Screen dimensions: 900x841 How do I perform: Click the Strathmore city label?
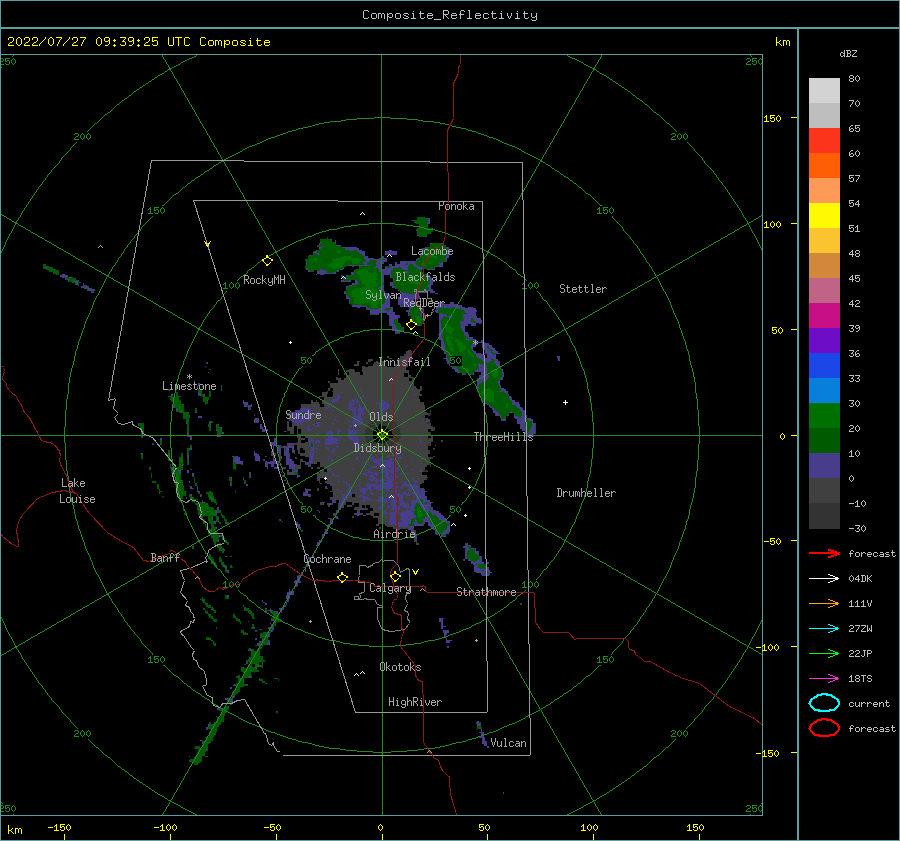tap(486, 592)
